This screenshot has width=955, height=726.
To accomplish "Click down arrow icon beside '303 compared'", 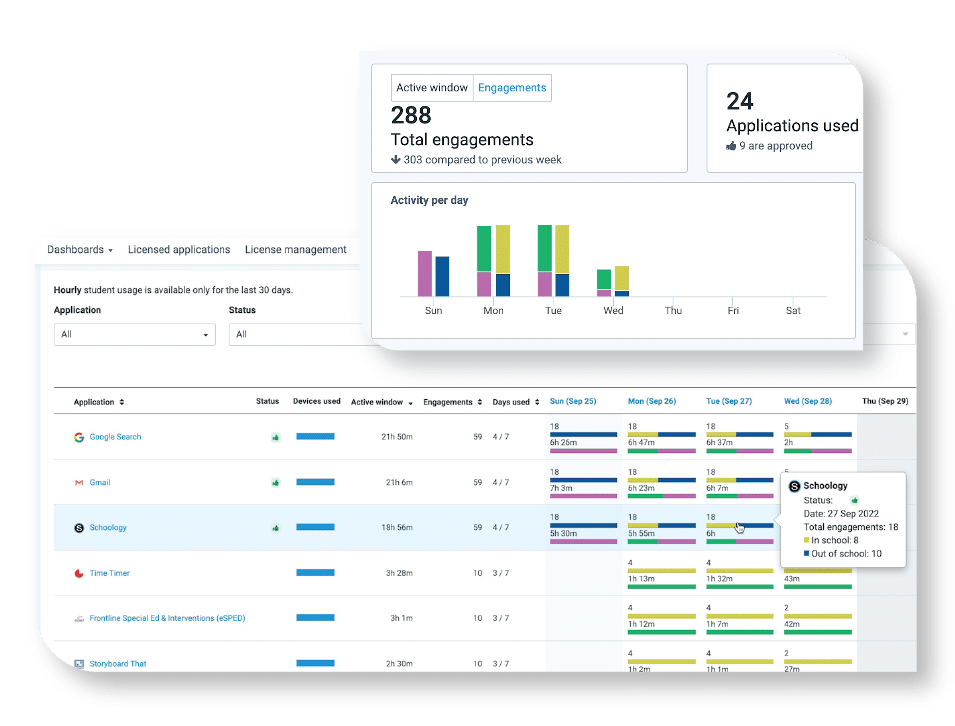I will [395, 160].
